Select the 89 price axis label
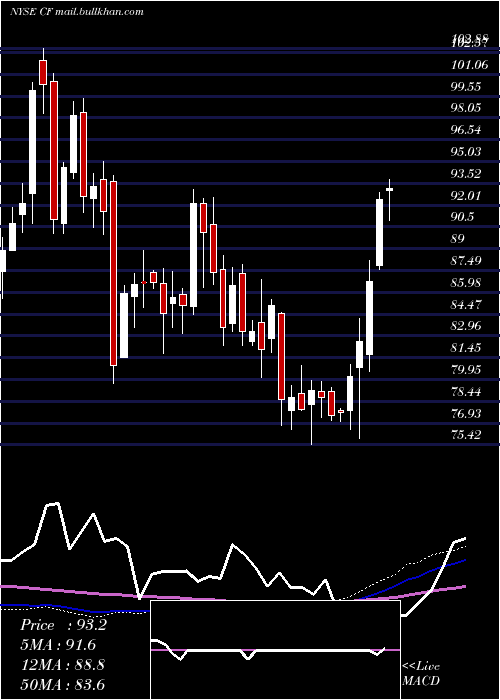Viewport: 500px width, 700px height. [x=458, y=239]
